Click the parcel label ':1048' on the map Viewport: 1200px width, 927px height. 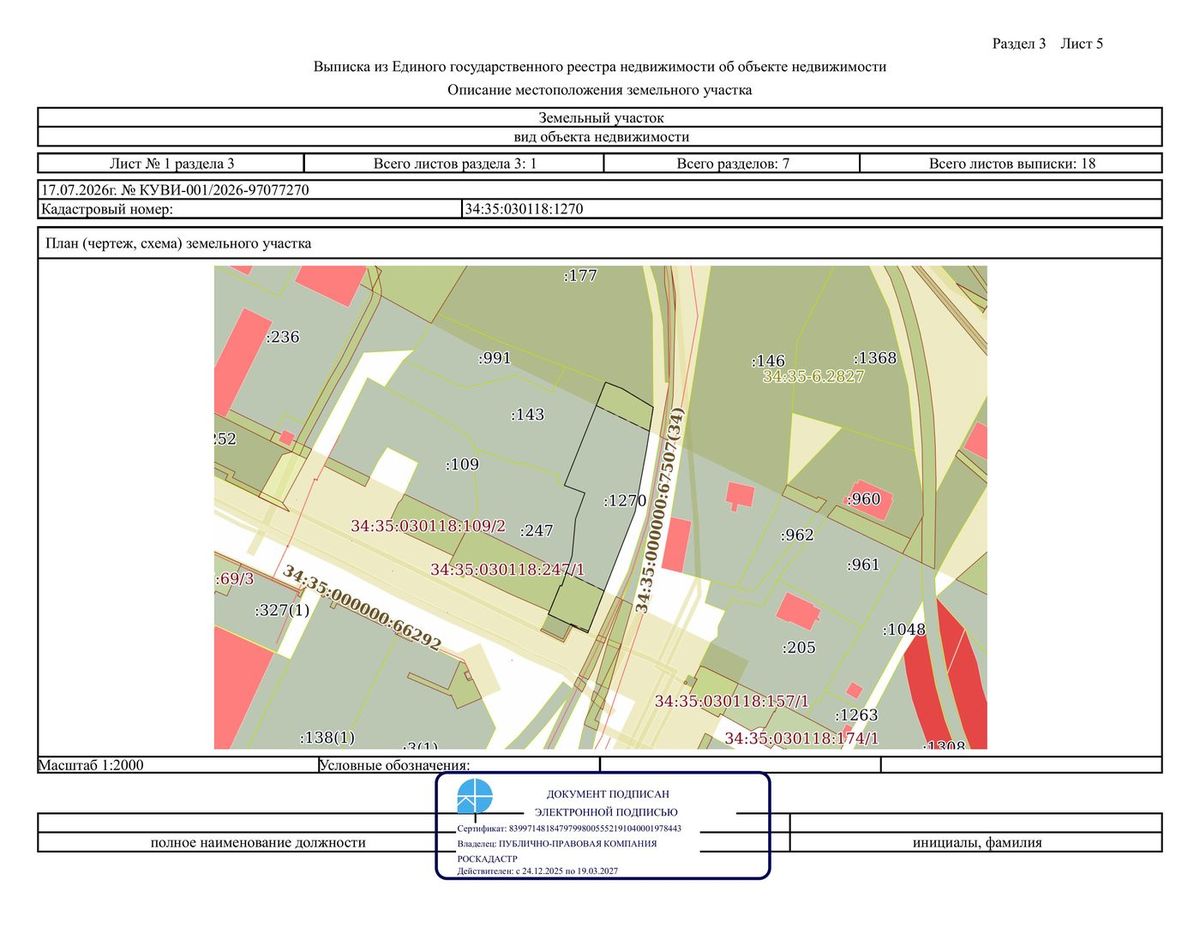[x=905, y=630]
